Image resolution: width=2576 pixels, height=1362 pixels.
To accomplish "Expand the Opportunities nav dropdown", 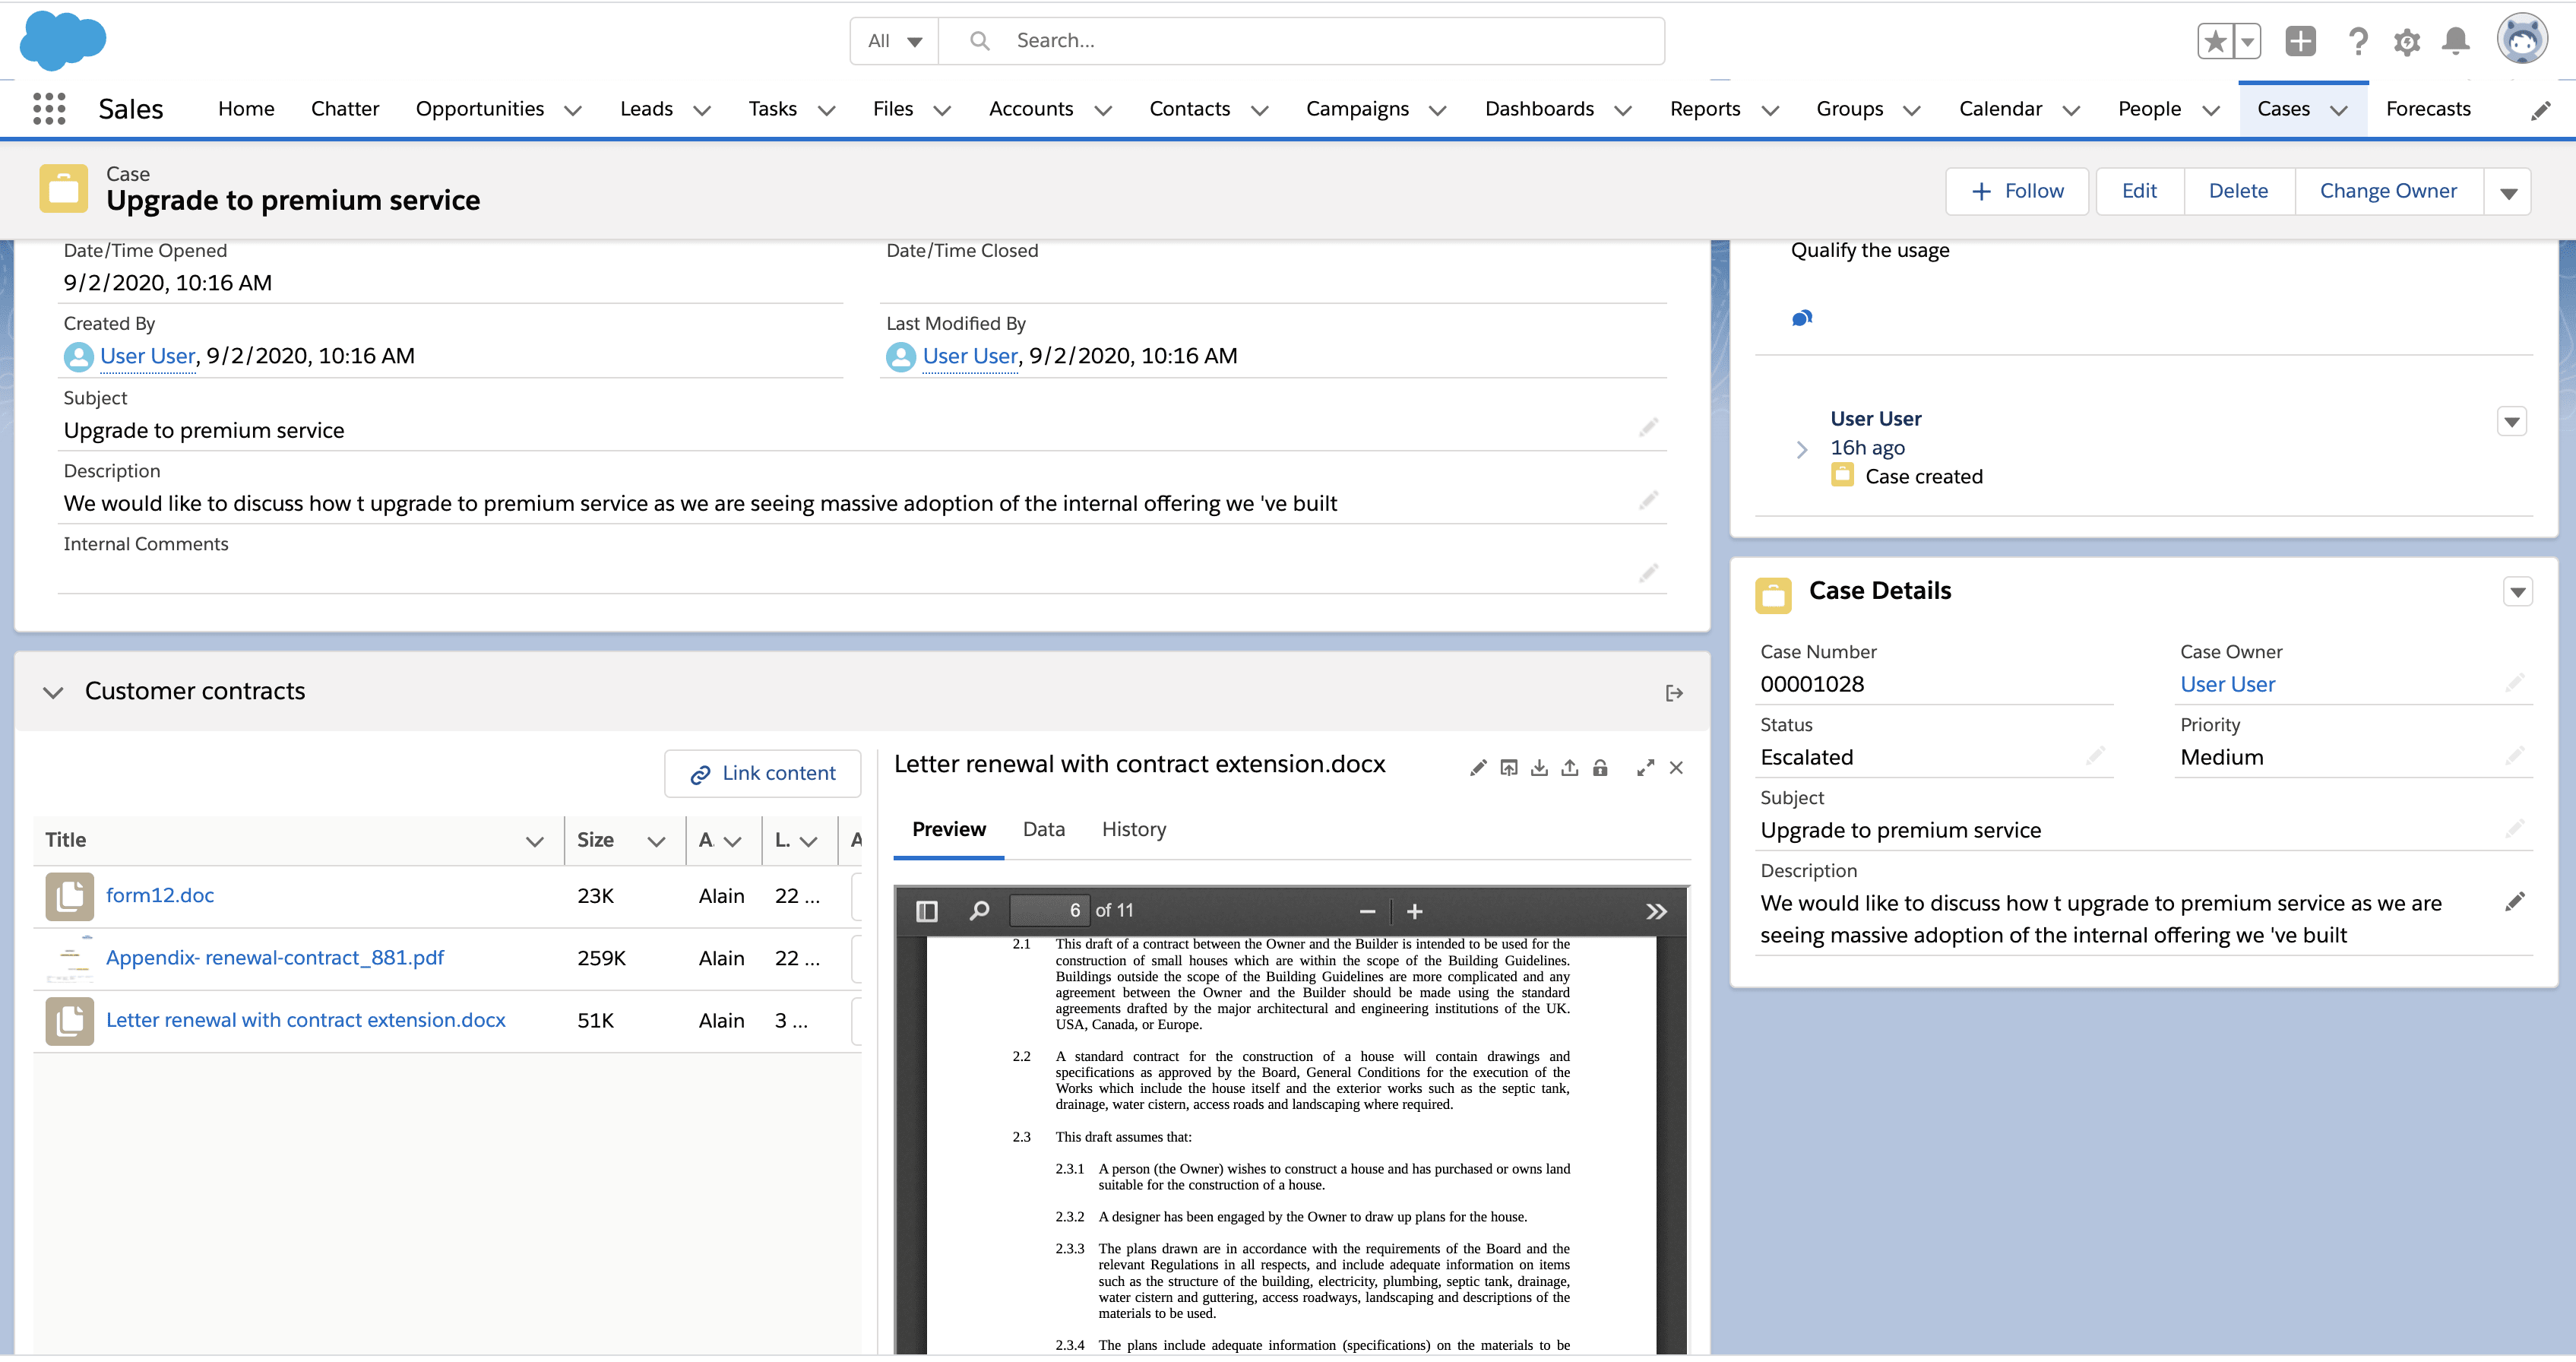I will 573,110.
